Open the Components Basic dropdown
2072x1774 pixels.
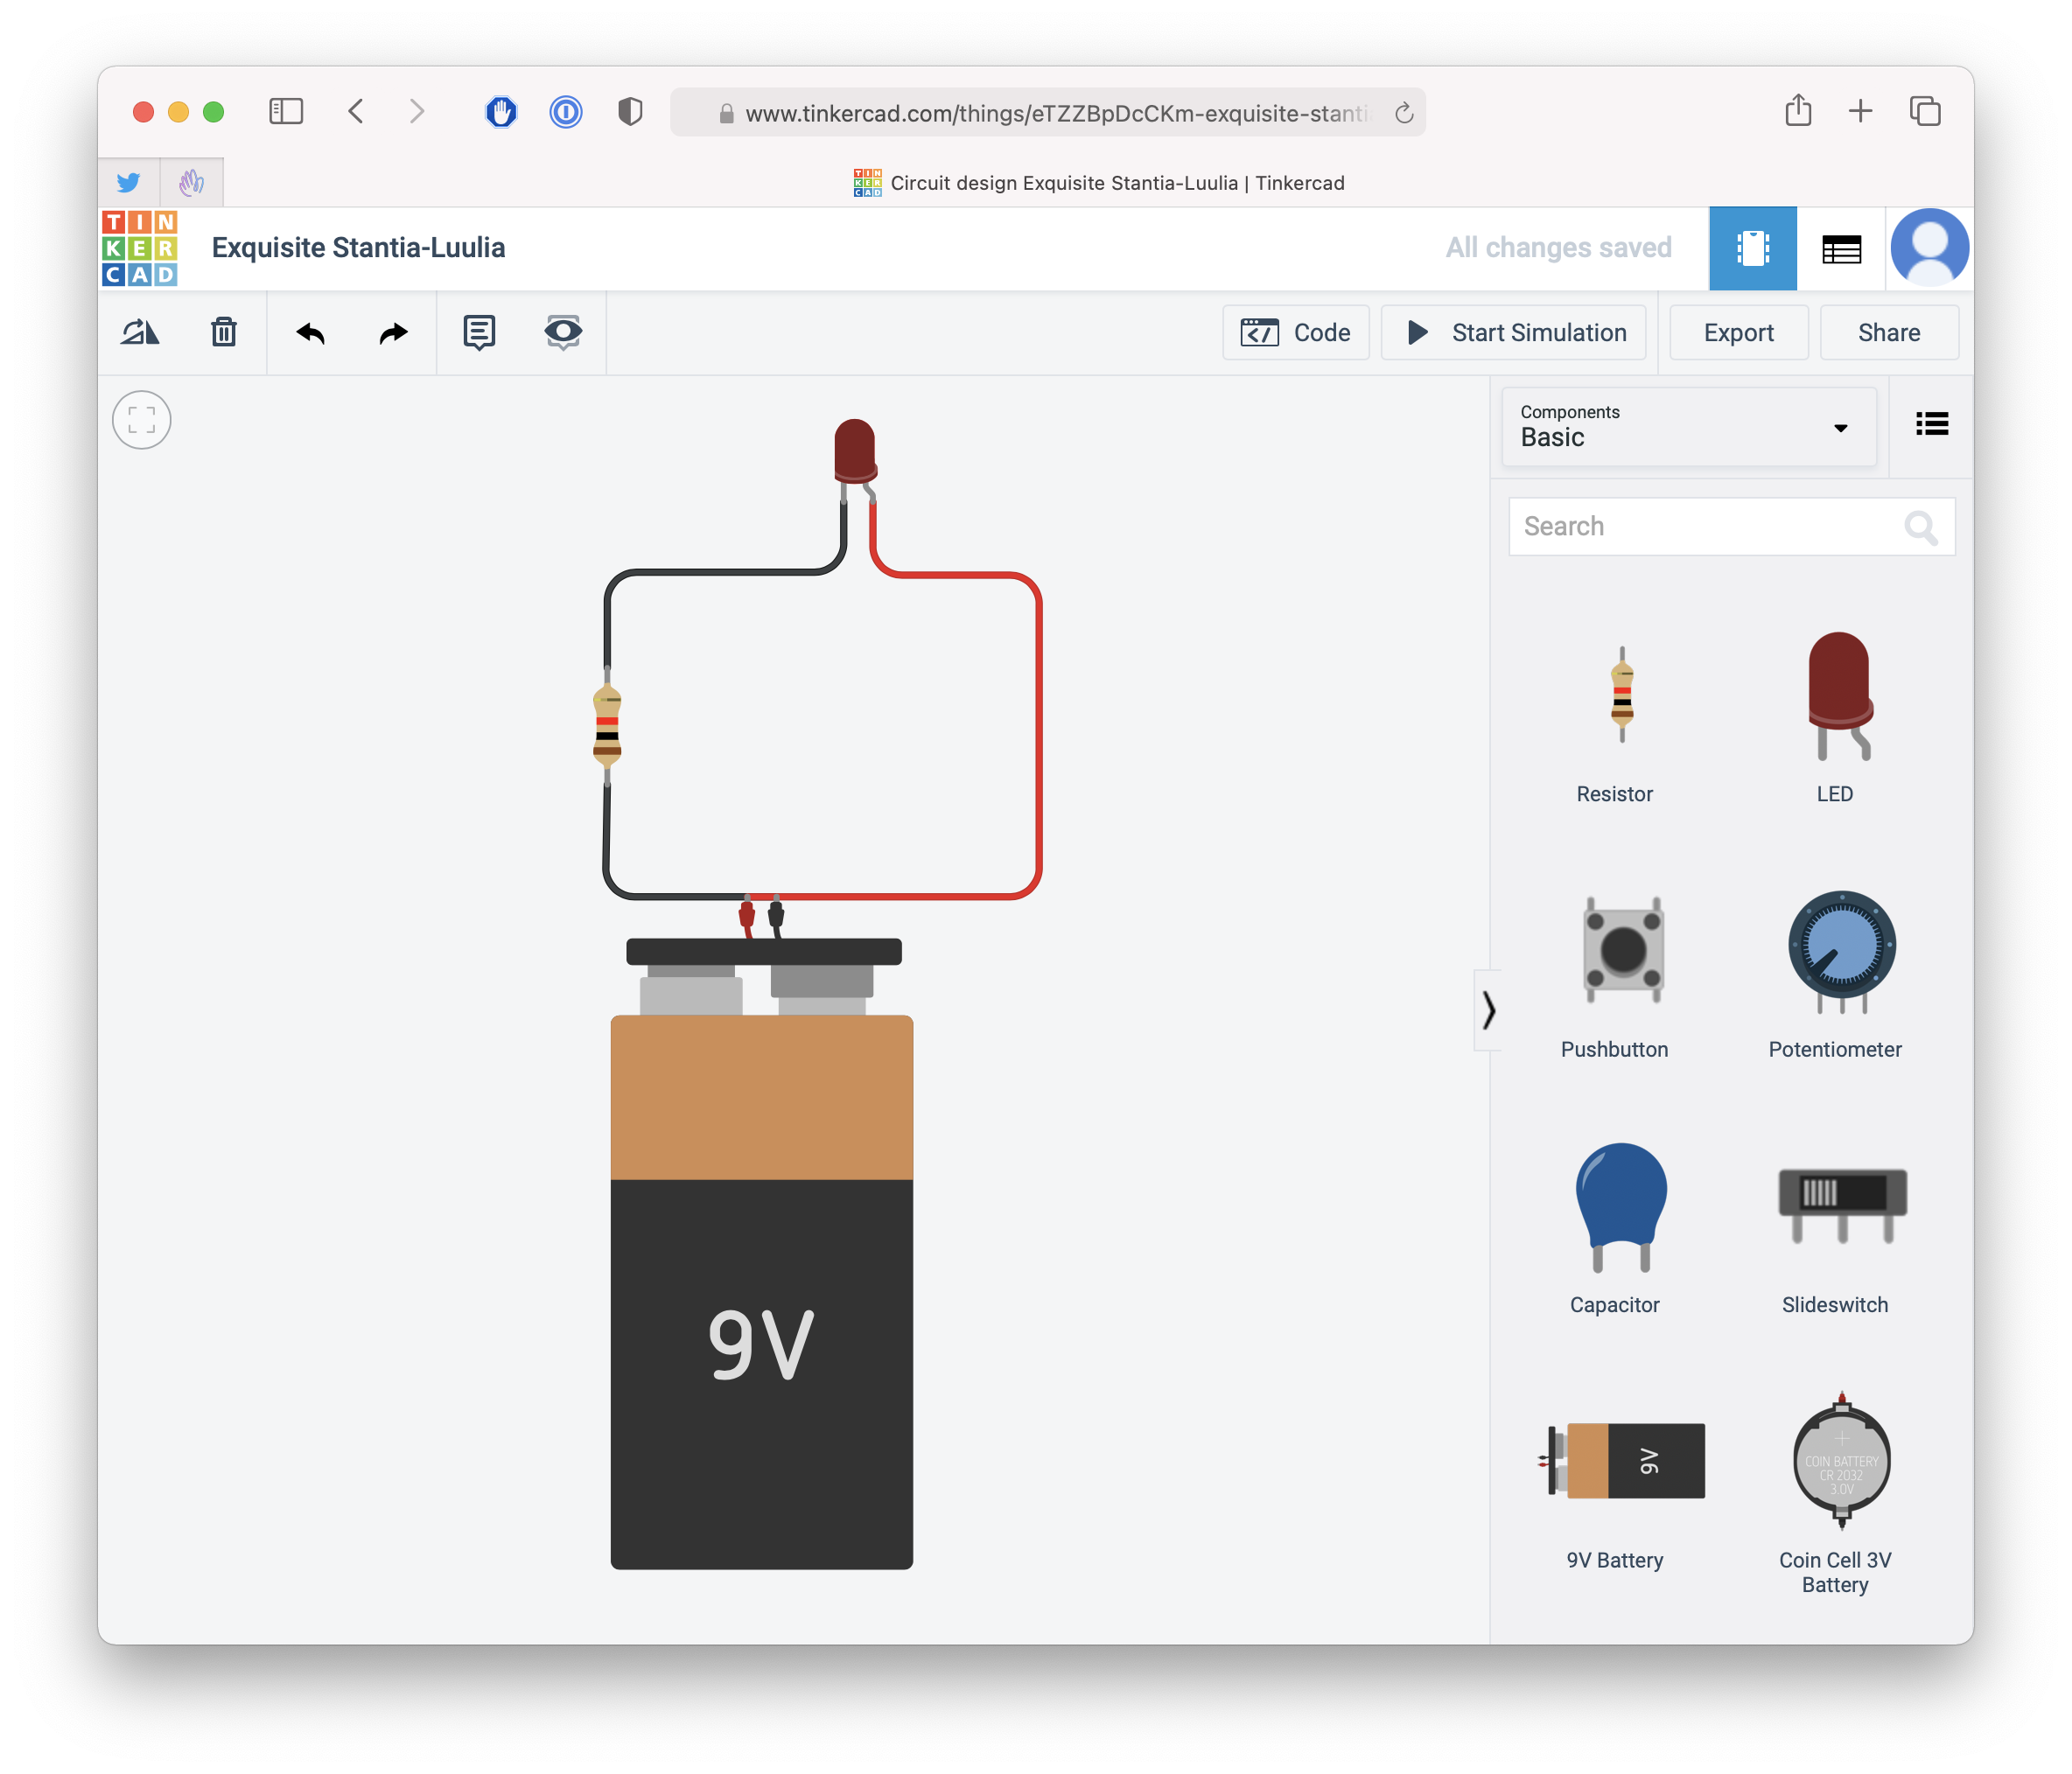click(x=1688, y=427)
